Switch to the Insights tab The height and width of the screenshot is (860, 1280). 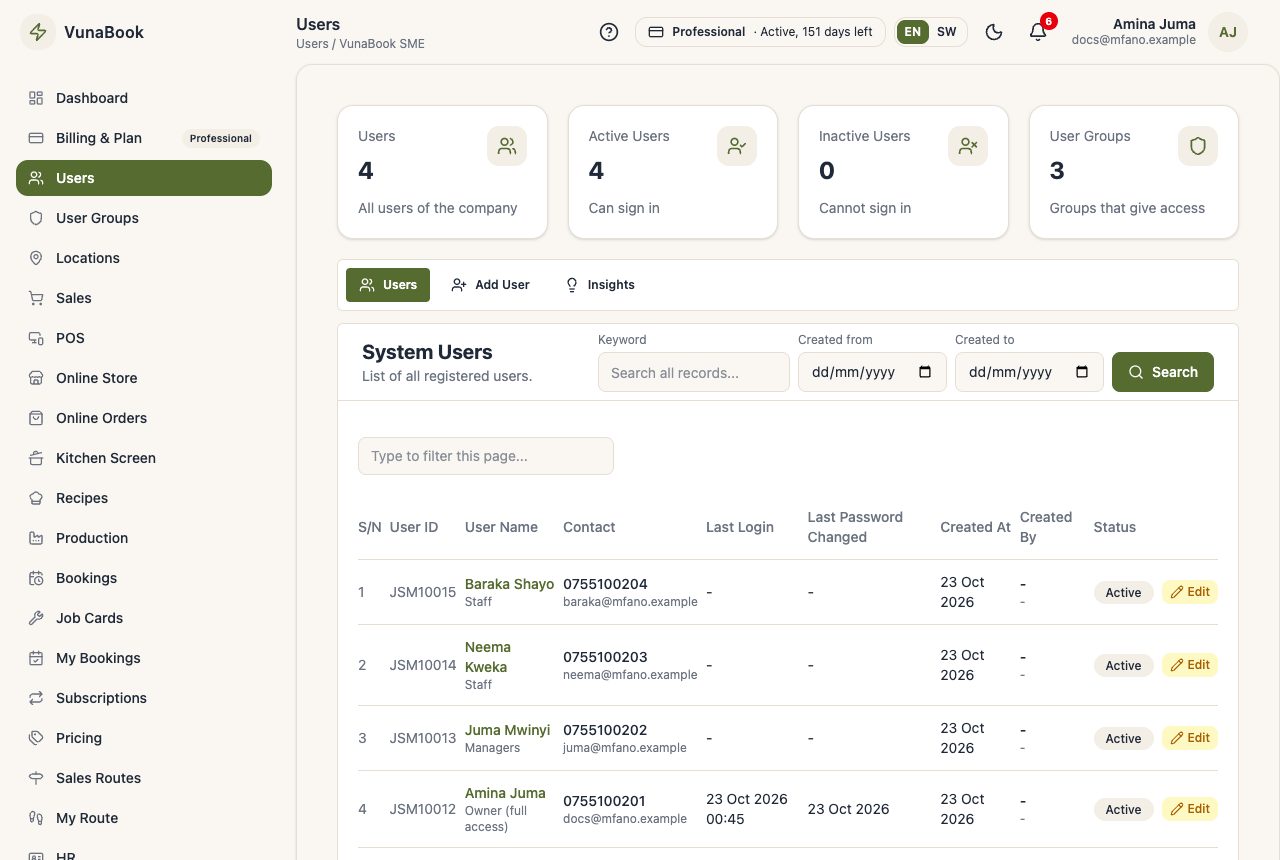point(600,285)
